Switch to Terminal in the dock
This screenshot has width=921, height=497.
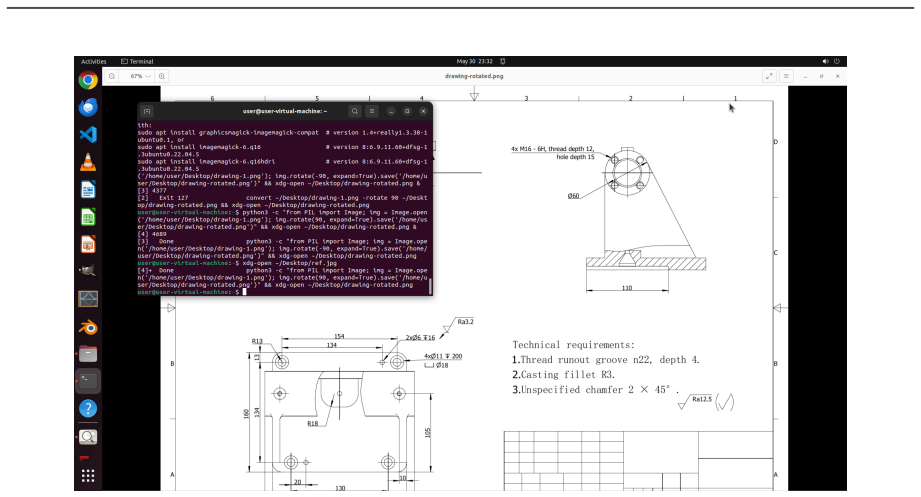pos(88,381)
